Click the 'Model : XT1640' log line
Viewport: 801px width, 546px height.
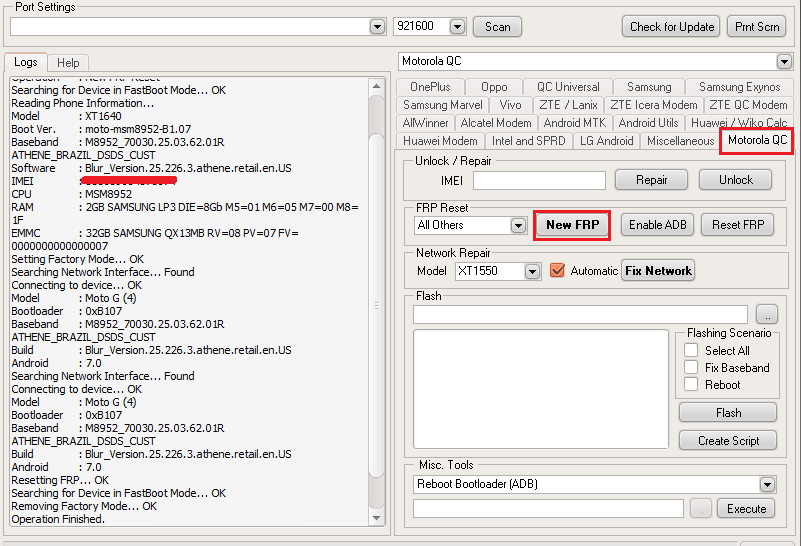click(x=66, y=116)
